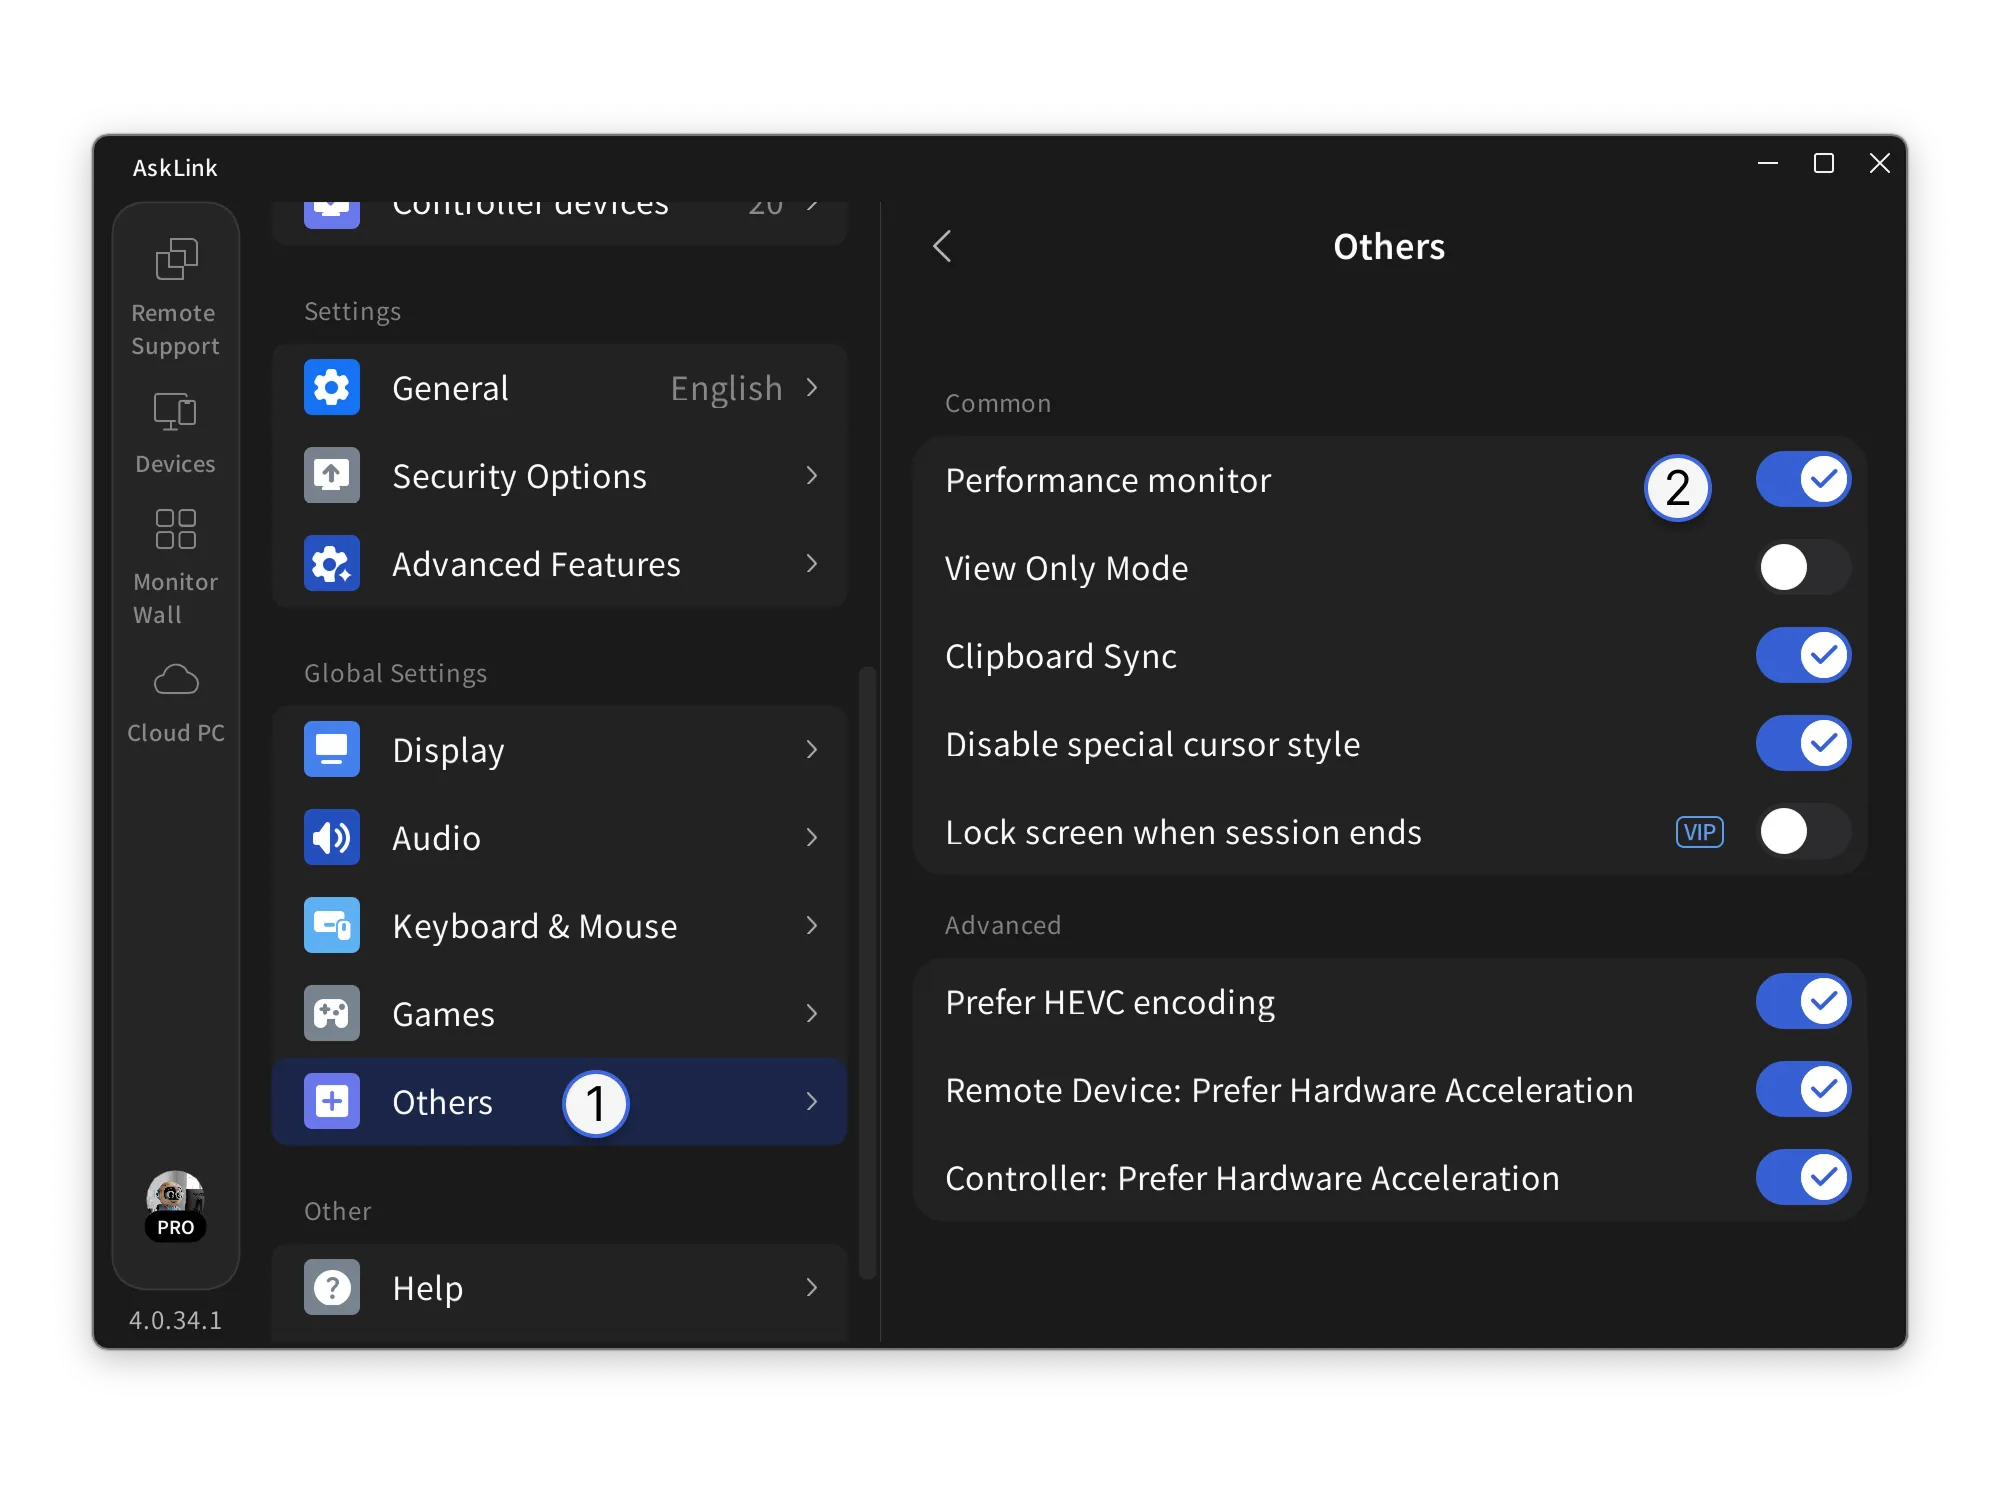This screenshot has height=1500, width=2000.
Task: Click the Advanced Features gear icon
Action: (x=331, y=563)
